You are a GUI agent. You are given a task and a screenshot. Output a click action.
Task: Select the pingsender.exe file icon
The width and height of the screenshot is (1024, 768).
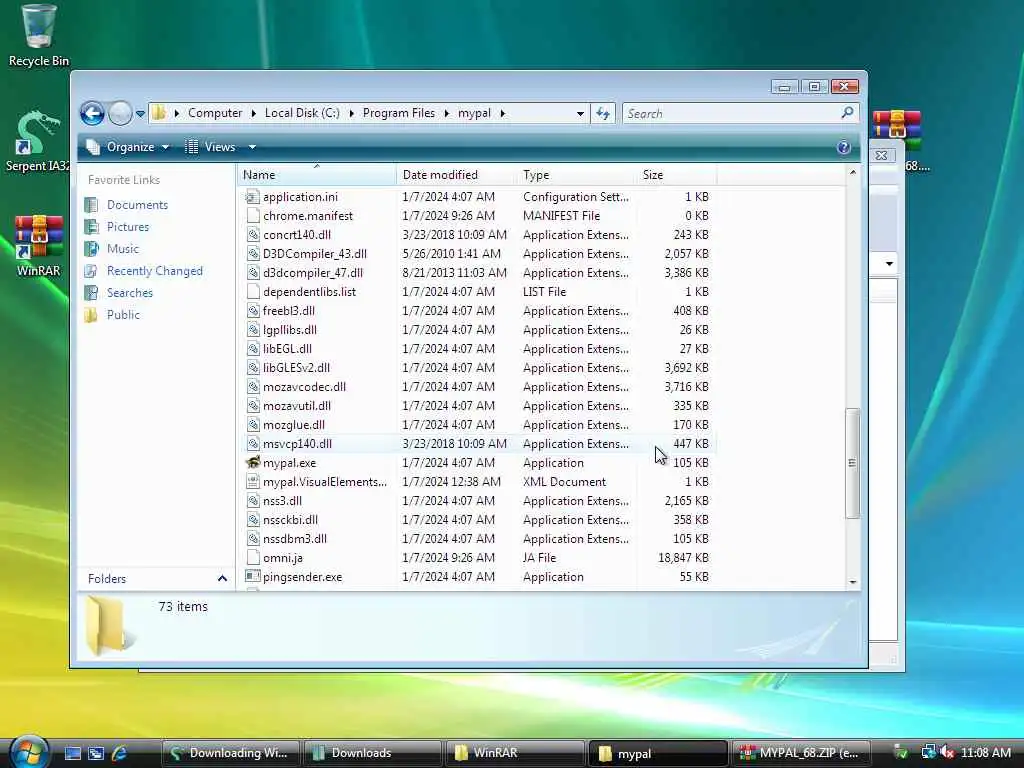[x=253, y=577]
